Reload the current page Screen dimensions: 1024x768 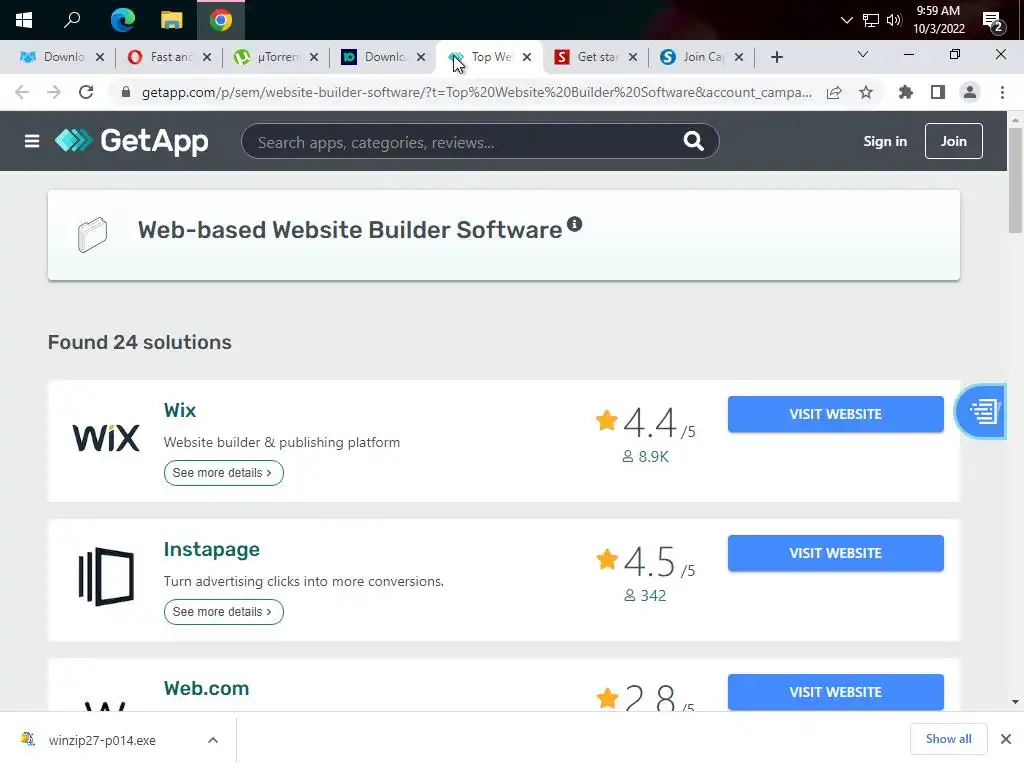pyautogui.click(x=86, y=92)
